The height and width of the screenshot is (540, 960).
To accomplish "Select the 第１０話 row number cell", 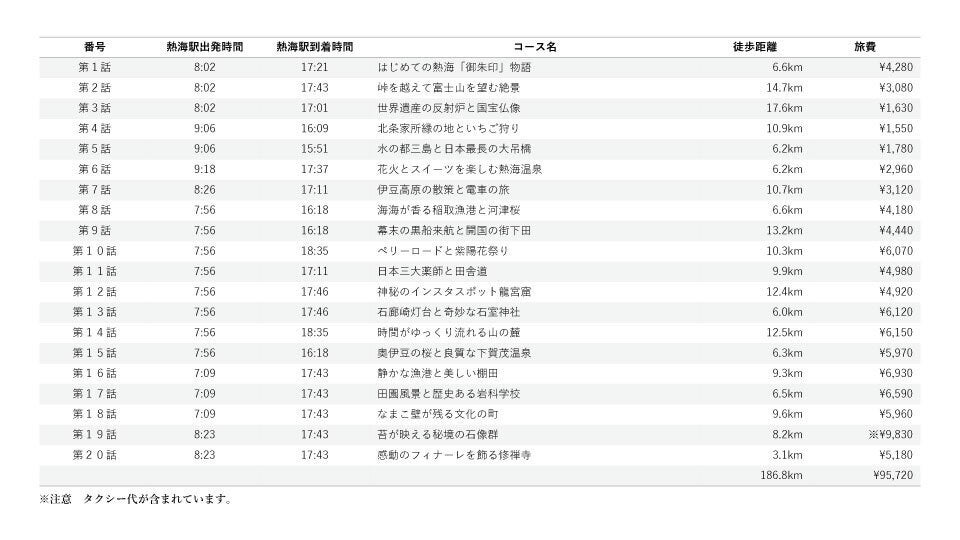I will click(x=94, y=251).
